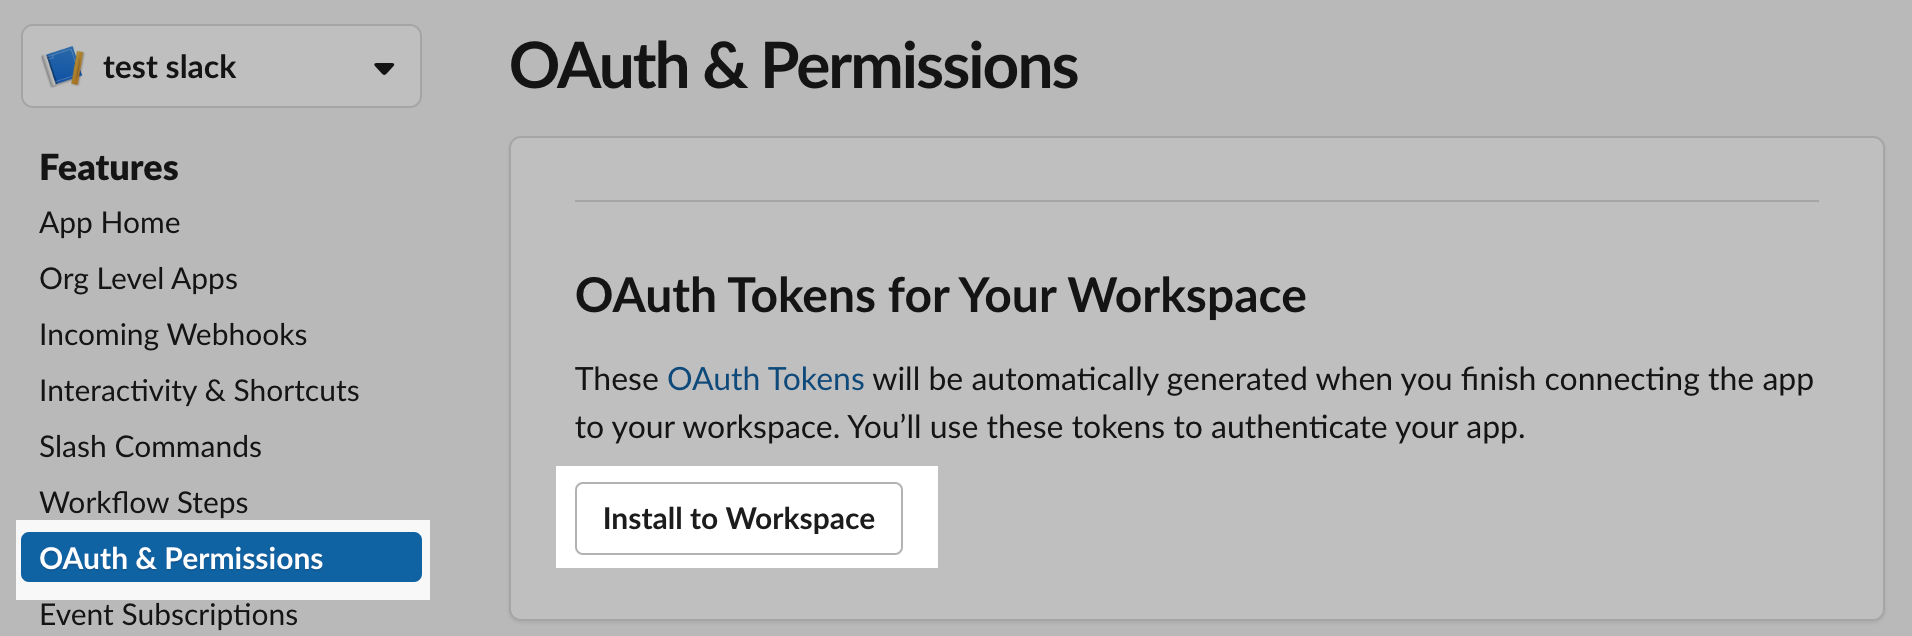Open the Slash Commands page

[x=150, y=446]
